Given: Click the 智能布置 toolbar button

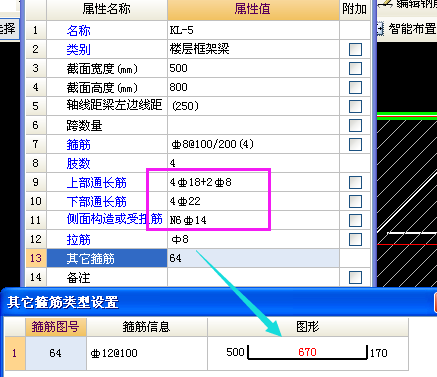Looking at the screenshot, I should click(412, 29).
